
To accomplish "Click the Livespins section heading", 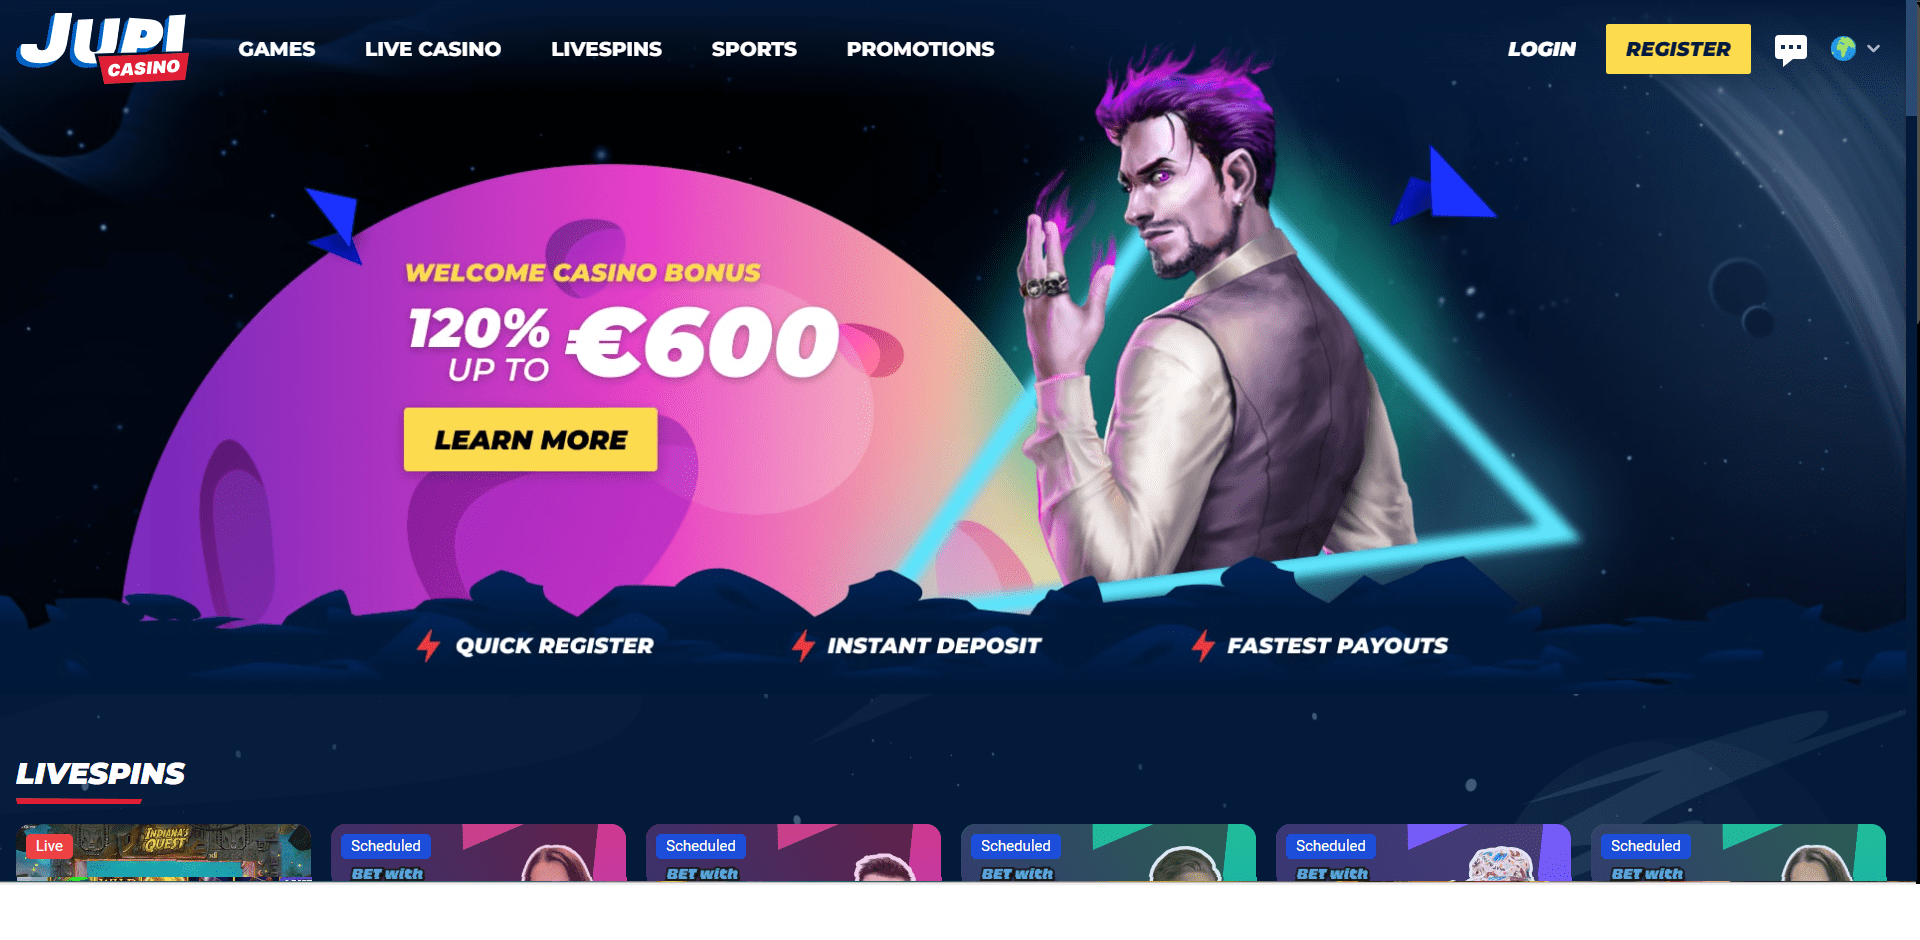I will [x=100, y=774].
